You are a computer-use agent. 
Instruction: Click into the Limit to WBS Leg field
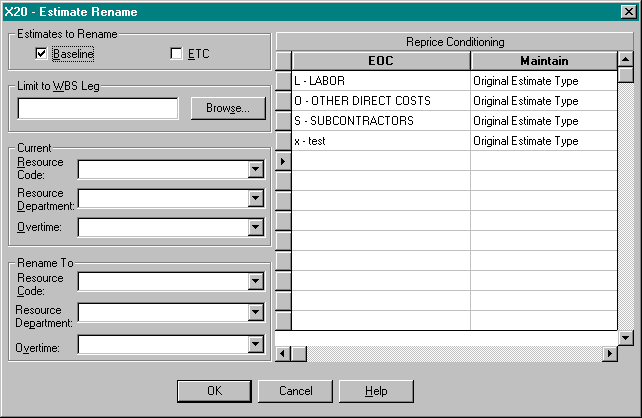click(98, 108)
